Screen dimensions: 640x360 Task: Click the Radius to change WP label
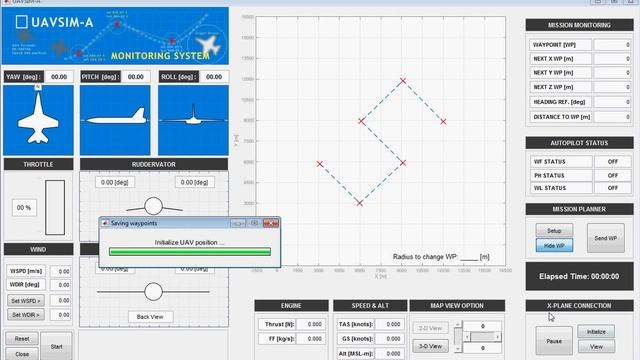(441, 257)
